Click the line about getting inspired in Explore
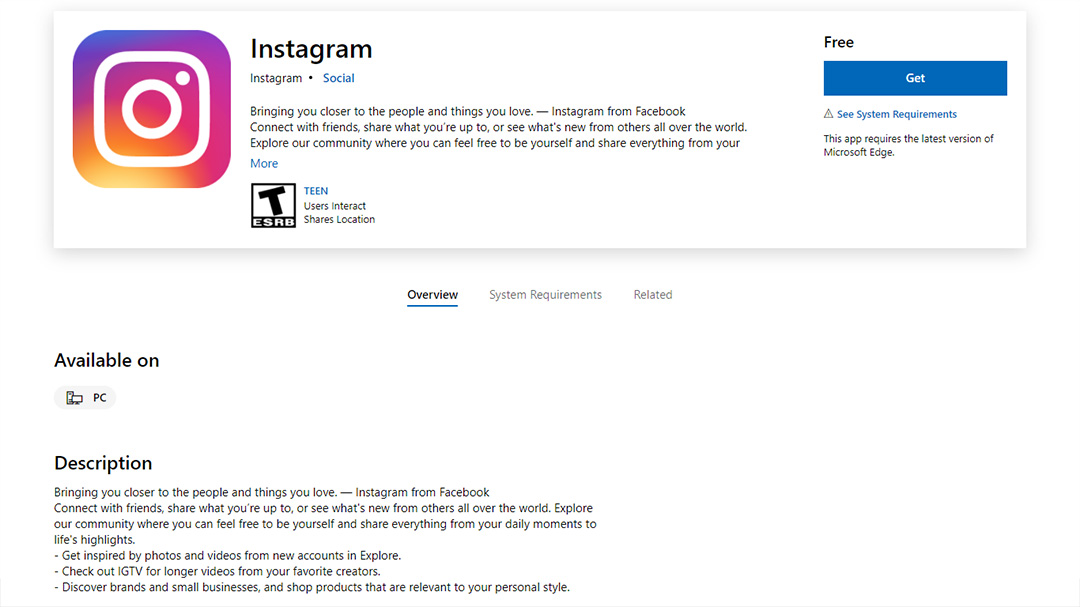Viewport: 1080px width, 607px height. [227, 555]
